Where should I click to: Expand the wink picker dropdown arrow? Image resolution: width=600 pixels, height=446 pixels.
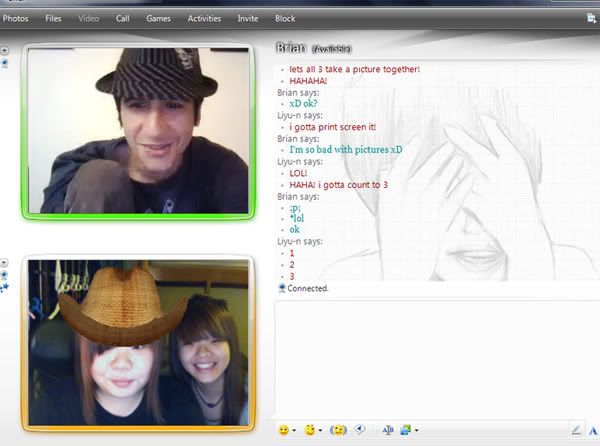(320, 431)
